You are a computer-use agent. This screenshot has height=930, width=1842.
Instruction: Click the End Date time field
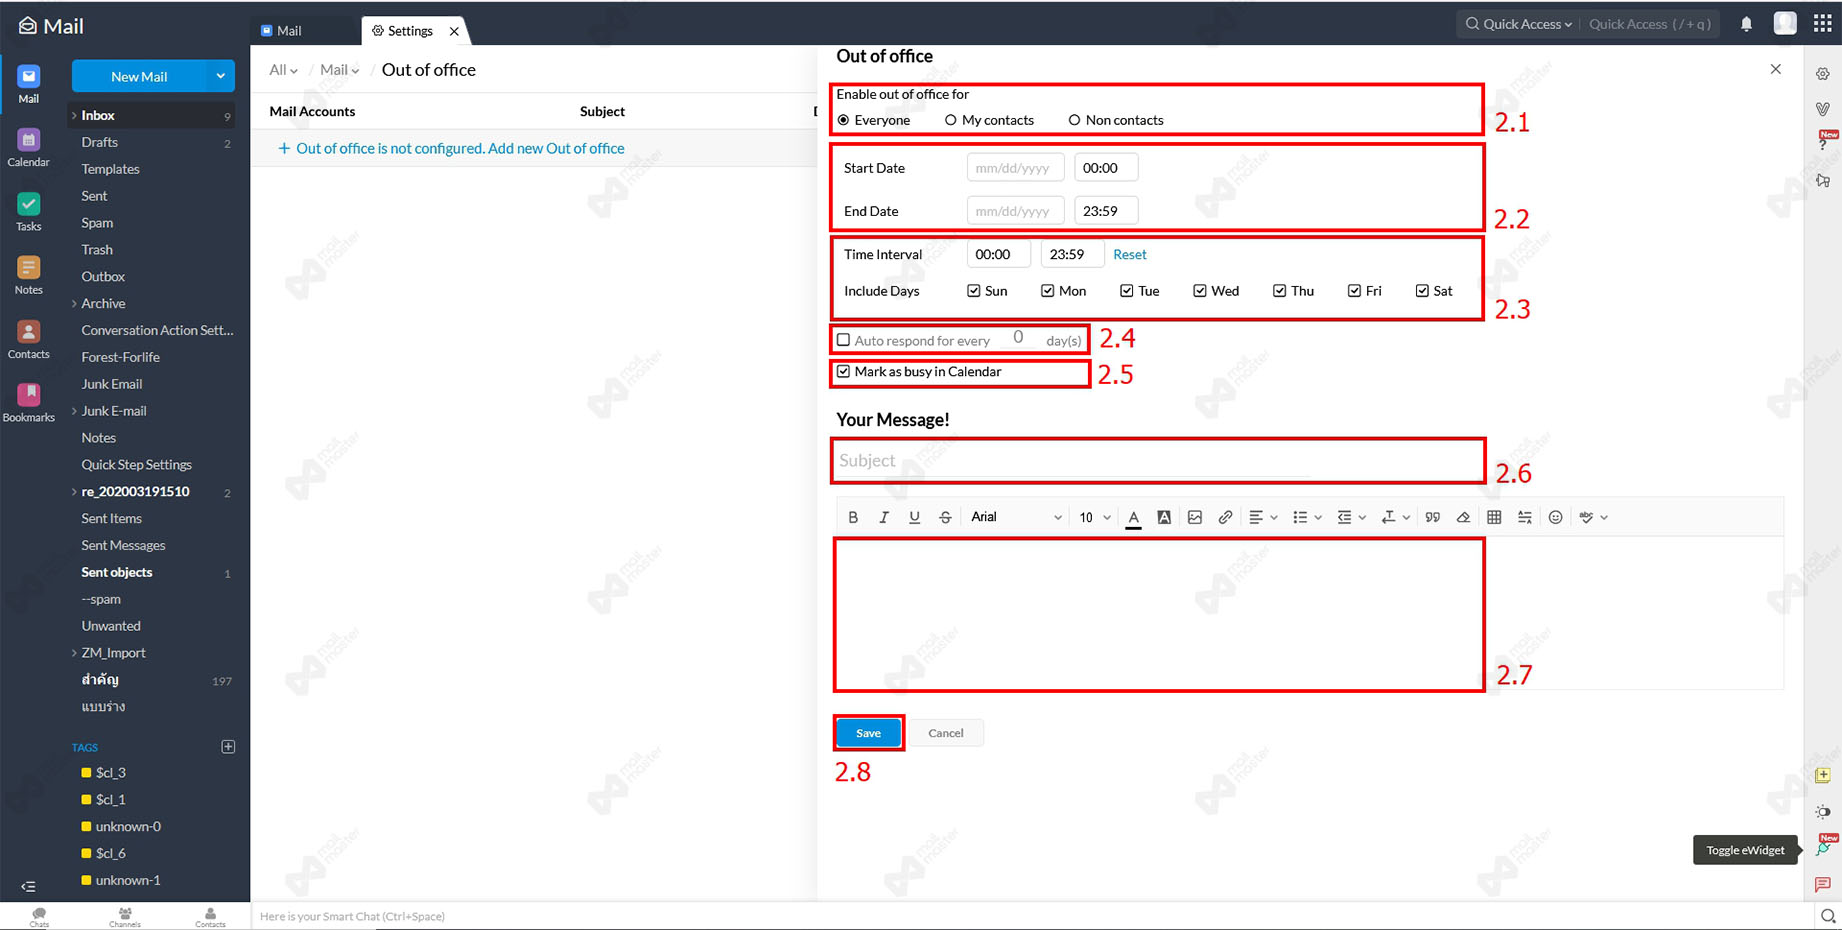click(1106, 211)
